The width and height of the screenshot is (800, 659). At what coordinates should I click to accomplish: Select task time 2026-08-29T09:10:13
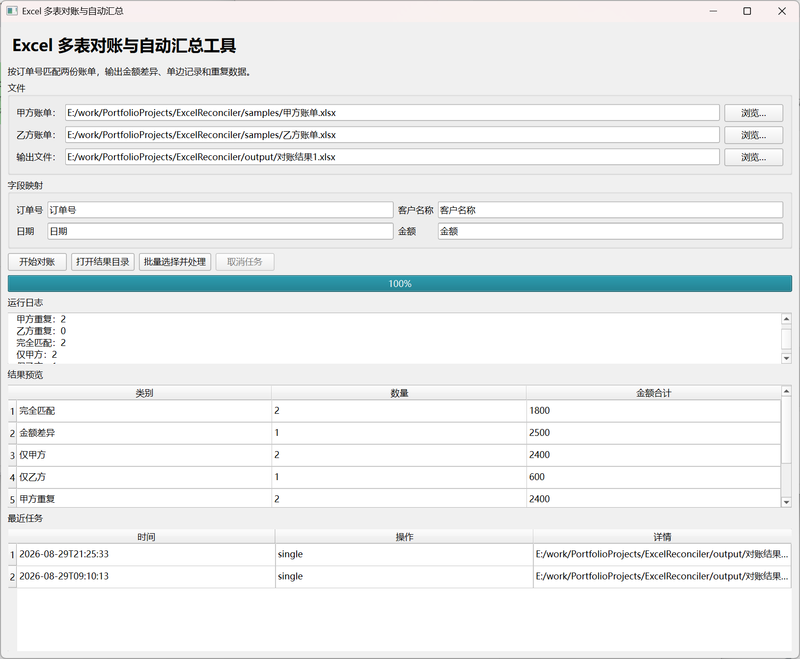[146, 576]
